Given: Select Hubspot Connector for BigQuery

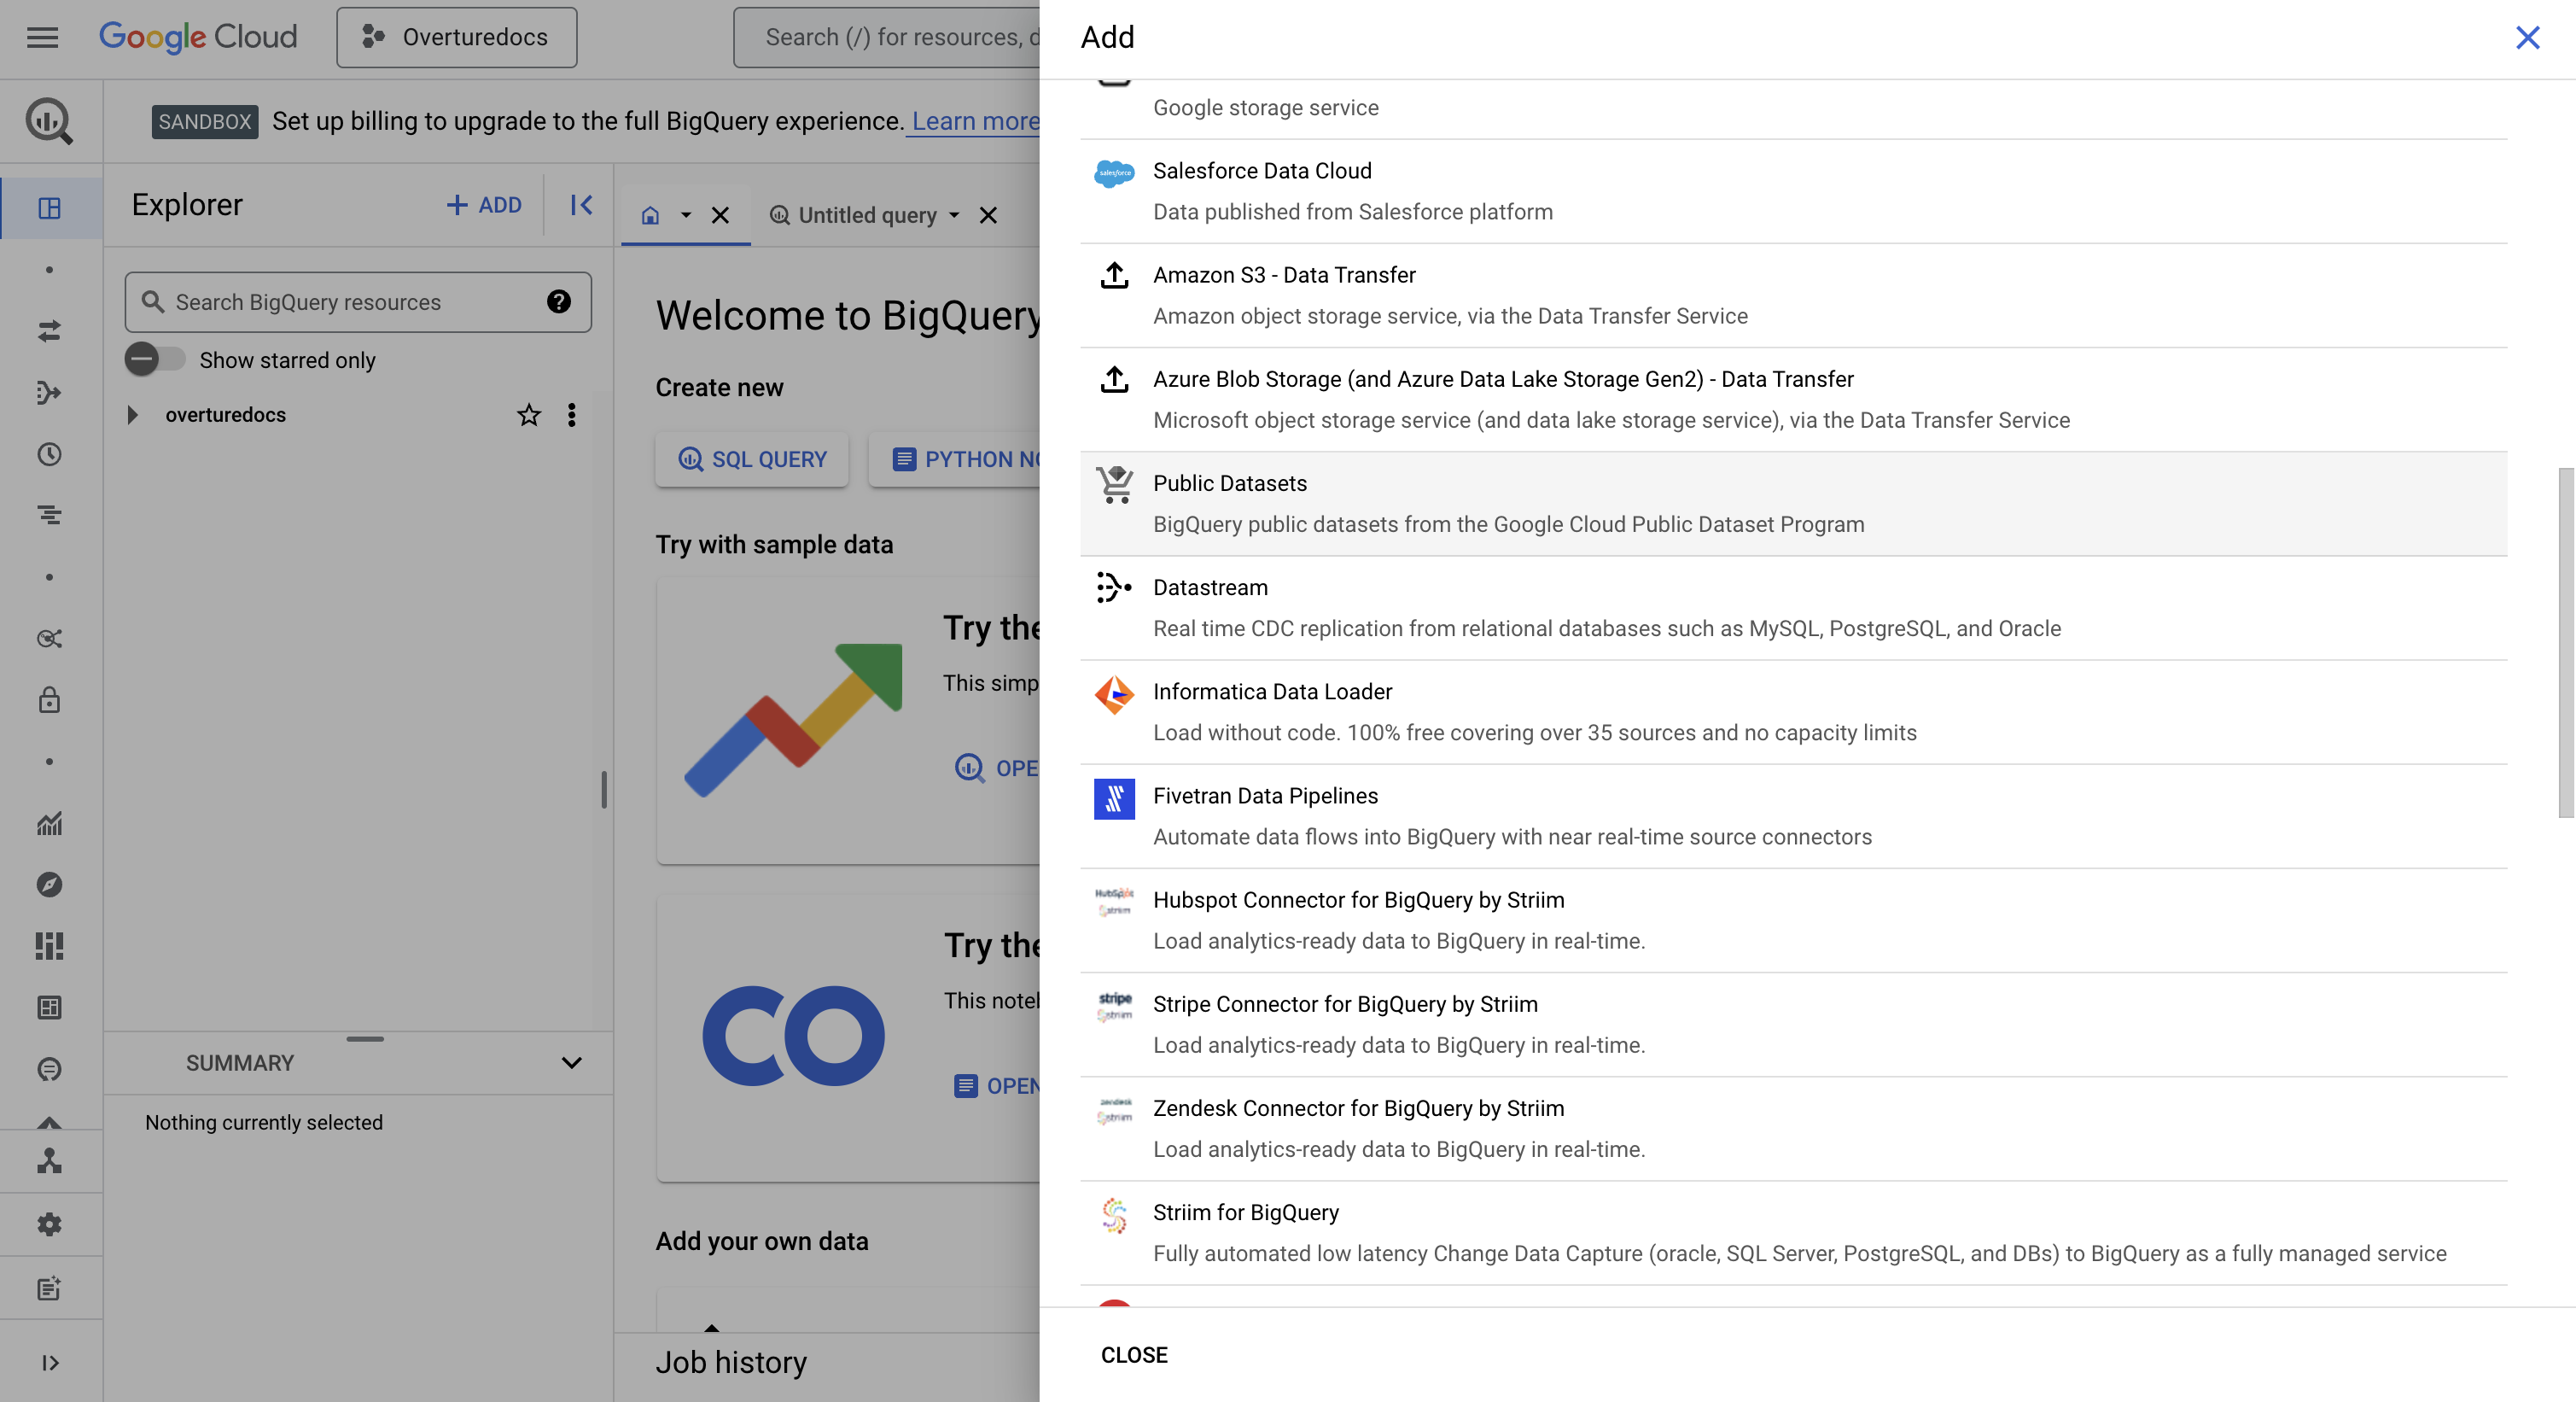Looking at the screenshot, I should [x=1793, y=920].
